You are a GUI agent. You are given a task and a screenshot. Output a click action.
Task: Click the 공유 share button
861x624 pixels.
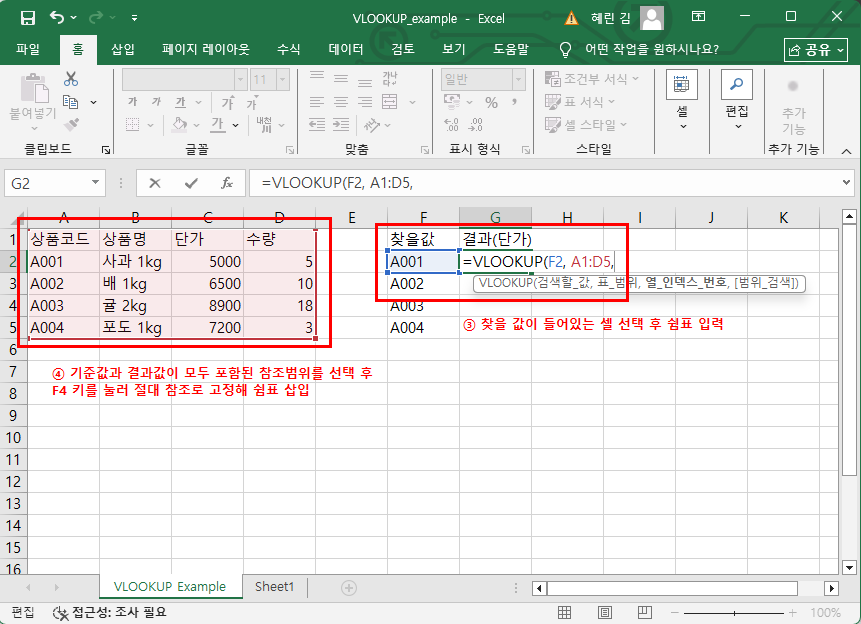[x=815, y=49]
